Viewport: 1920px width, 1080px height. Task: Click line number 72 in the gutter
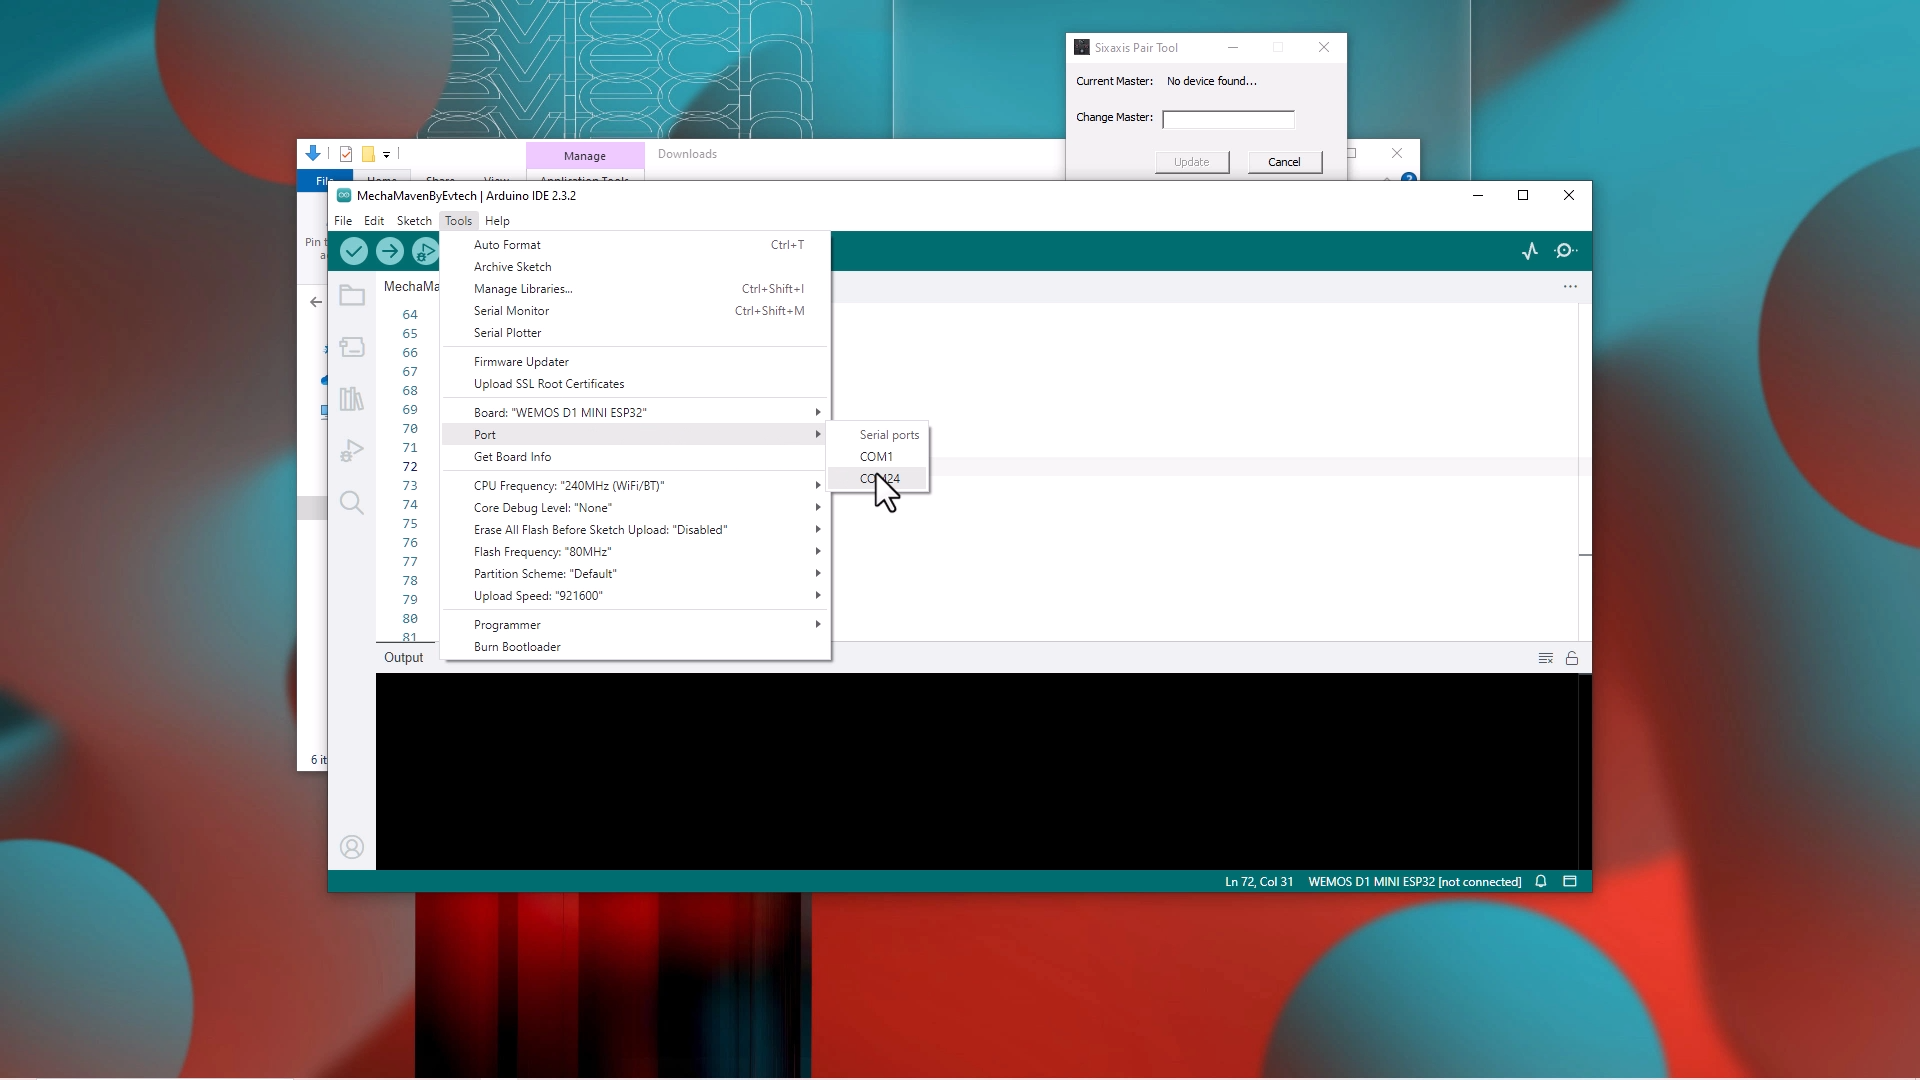pos(410,467)
